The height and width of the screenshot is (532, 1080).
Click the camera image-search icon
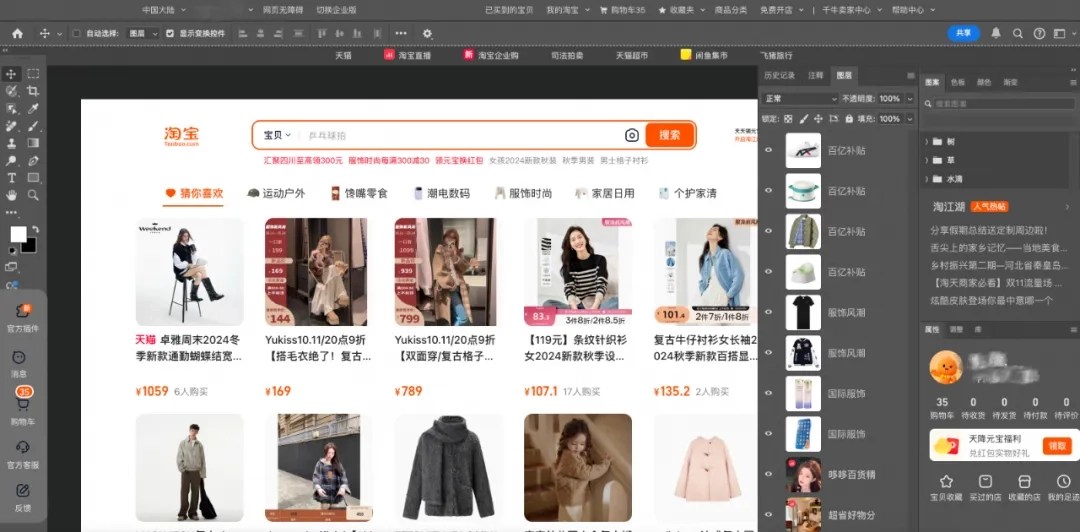coord(631,135)
